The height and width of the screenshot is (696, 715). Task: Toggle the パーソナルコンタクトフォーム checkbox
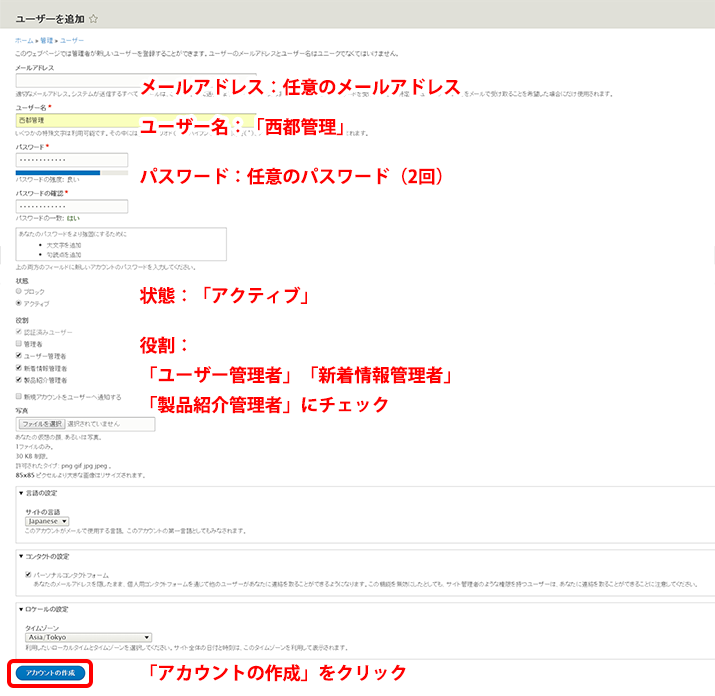coord(28,575)
